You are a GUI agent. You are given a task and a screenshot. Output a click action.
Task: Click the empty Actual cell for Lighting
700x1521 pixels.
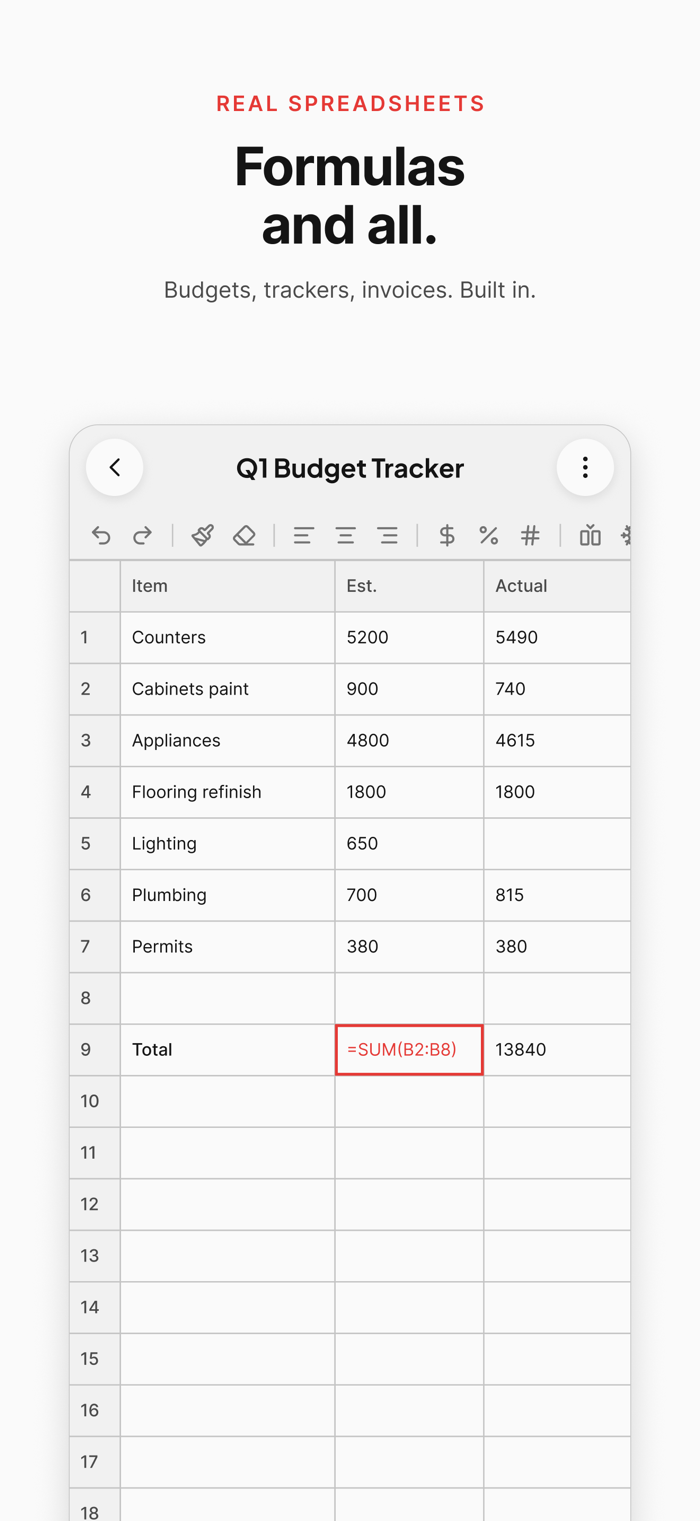pyautogui.click(x=557, y=844)
